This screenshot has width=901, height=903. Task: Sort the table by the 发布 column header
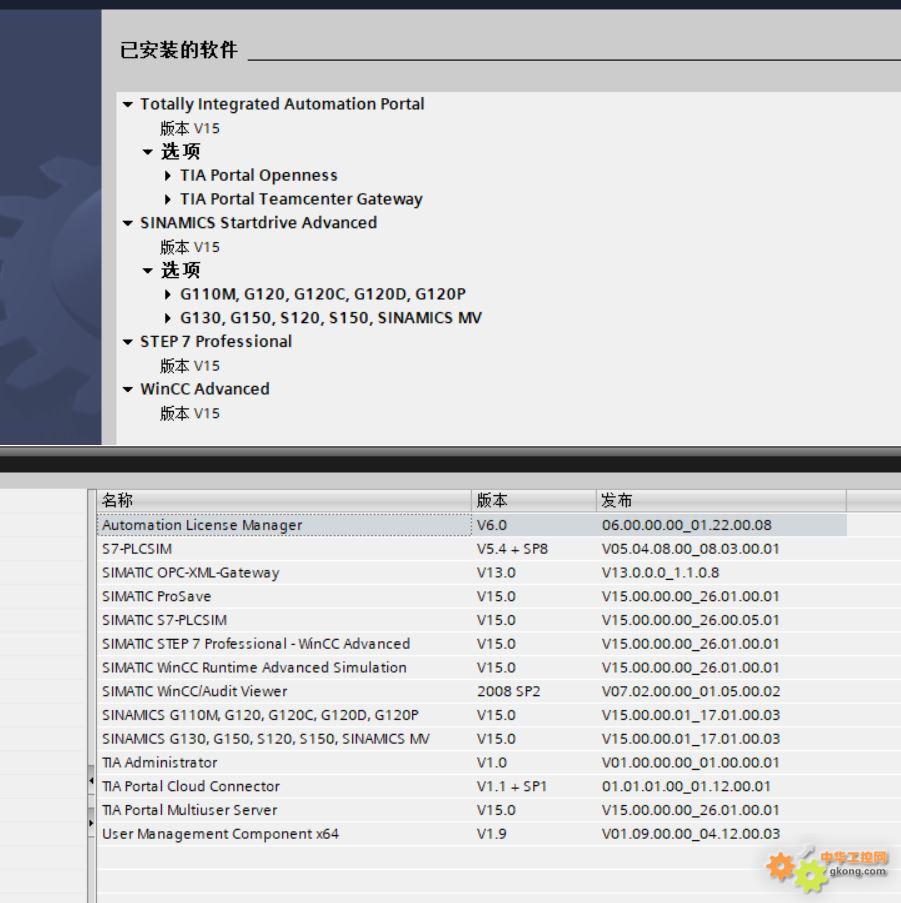[x=721, y=500]
